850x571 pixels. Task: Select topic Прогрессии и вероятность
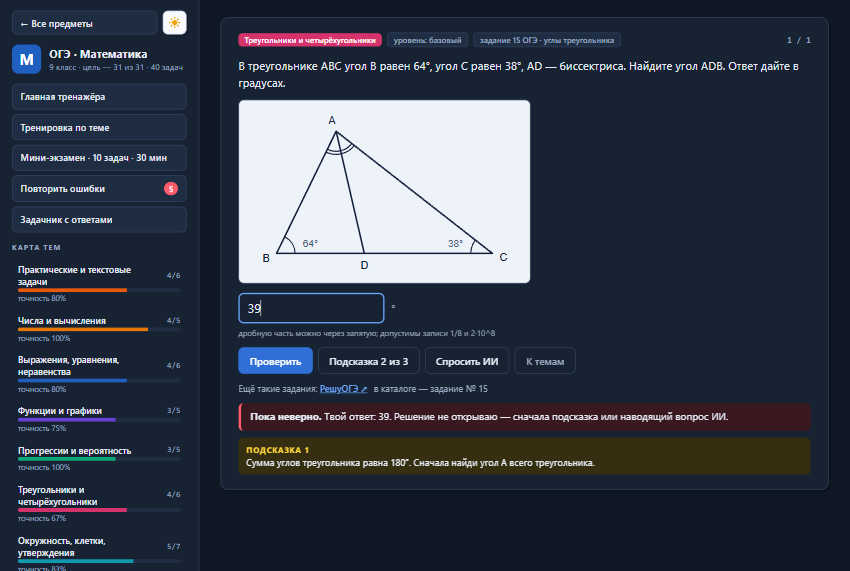(x=99, y=458)
